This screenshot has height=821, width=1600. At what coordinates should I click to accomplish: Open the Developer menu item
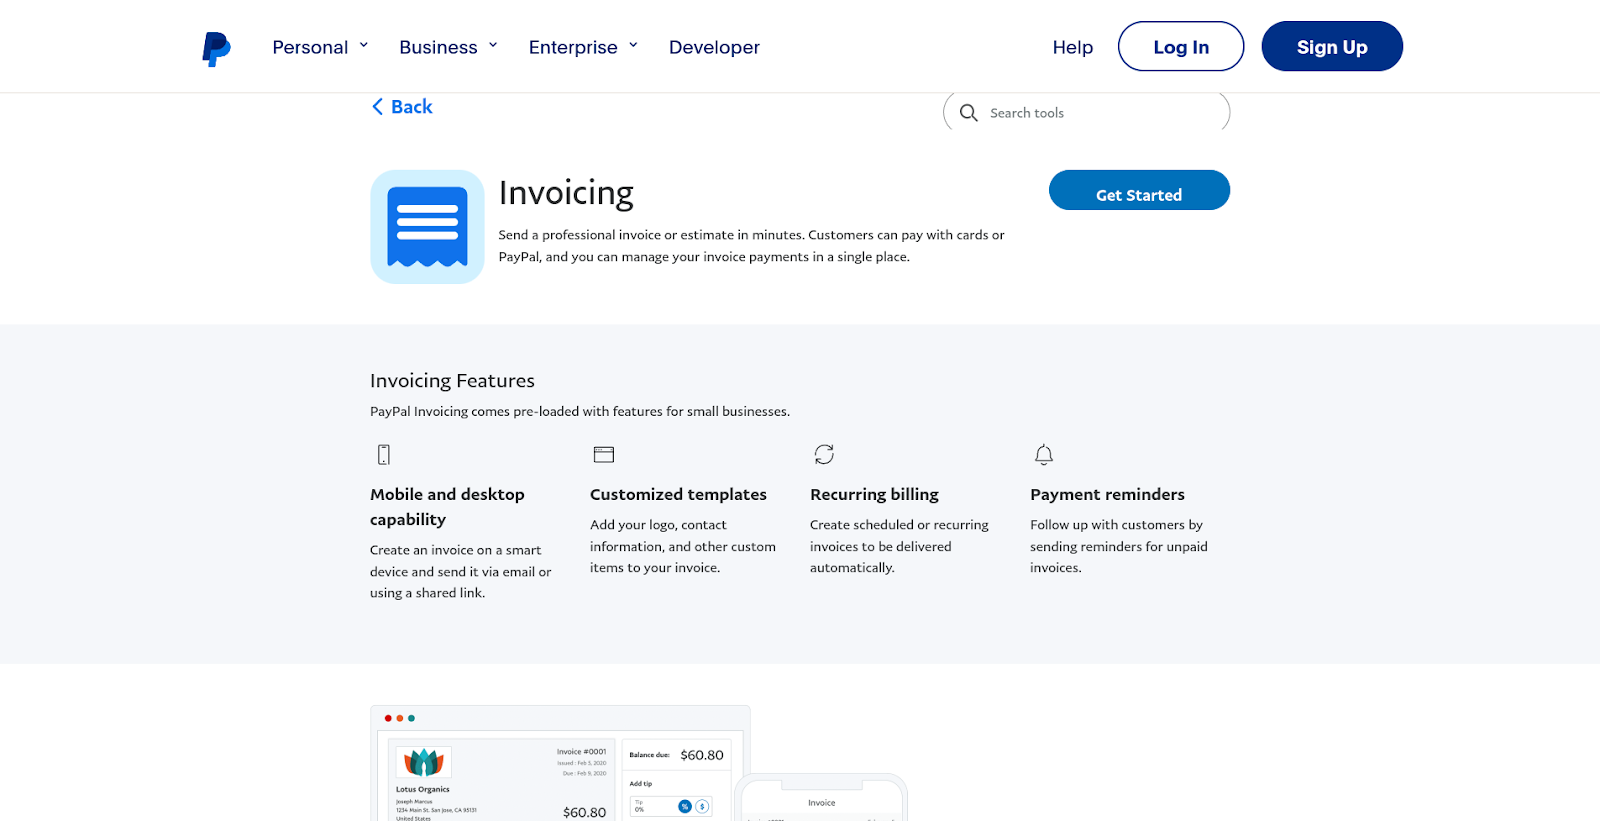pos(714,47)
